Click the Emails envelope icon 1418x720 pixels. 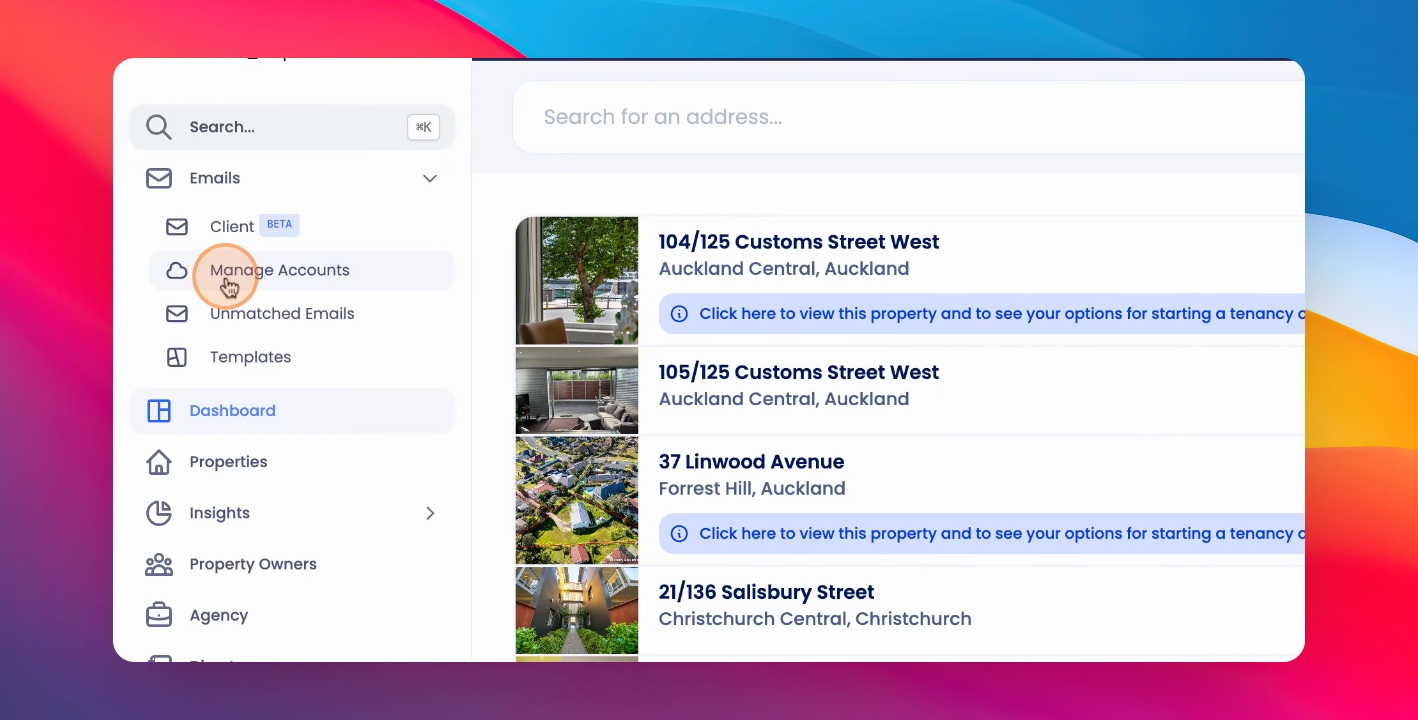point(159,178)
